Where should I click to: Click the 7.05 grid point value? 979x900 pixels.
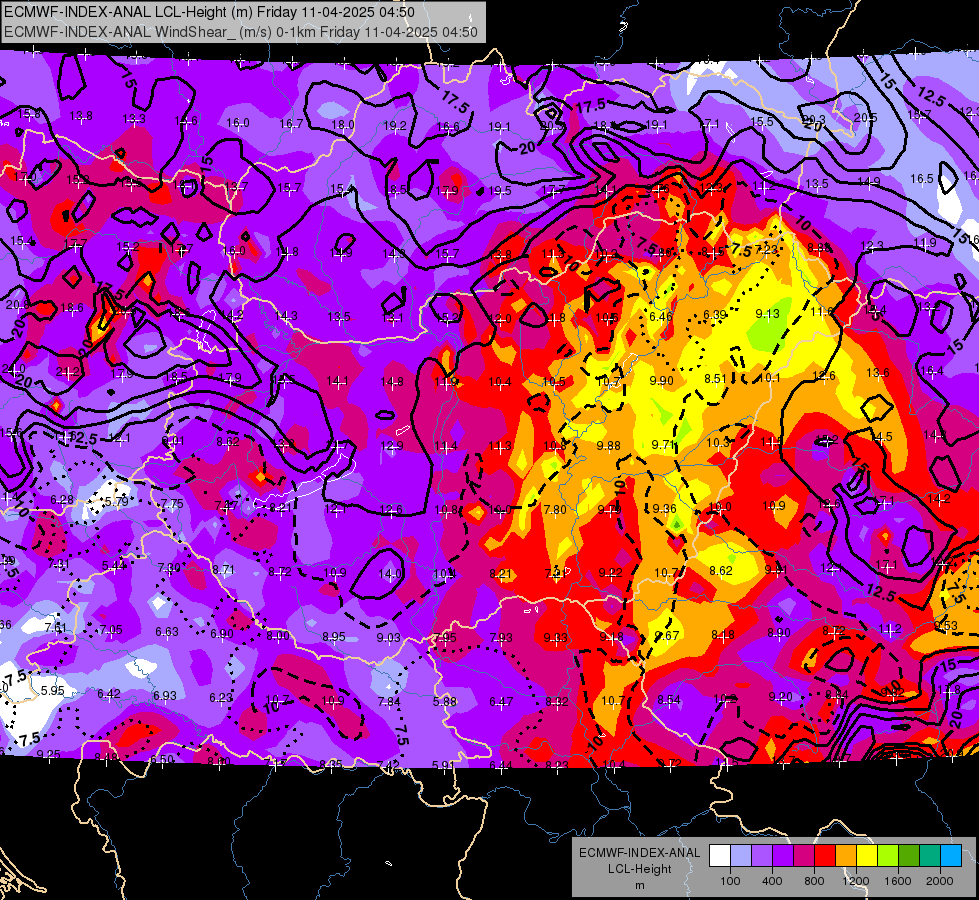click(x=111, y=630)
